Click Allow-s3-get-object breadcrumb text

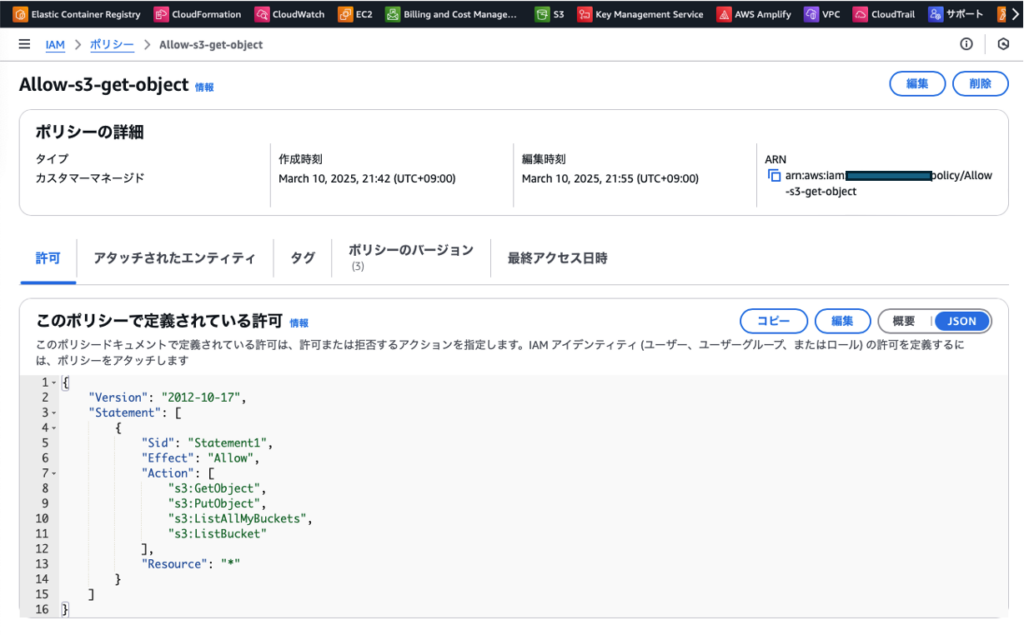point(211,44)
